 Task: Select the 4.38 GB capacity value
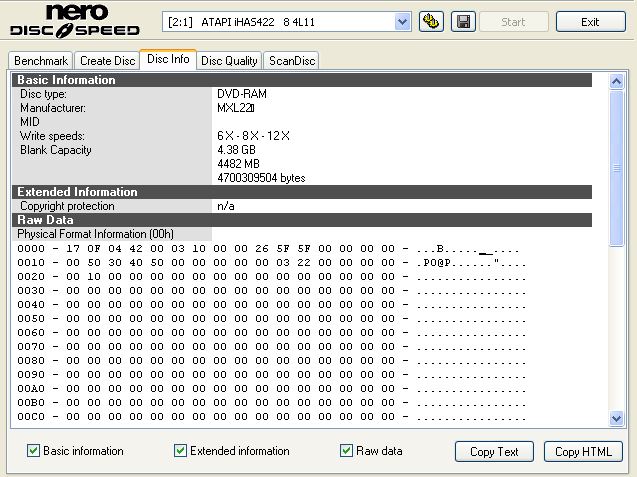tap(236, 150)
